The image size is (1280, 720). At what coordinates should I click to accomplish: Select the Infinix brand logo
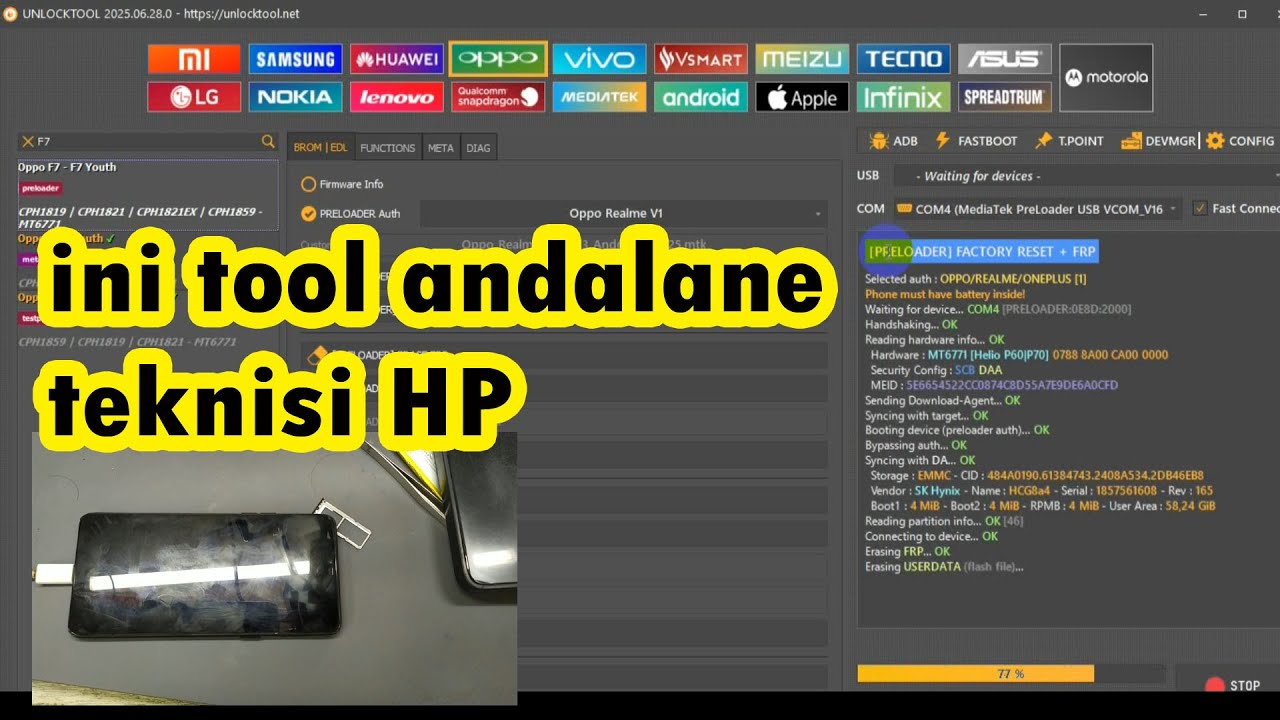pos(903,97)
